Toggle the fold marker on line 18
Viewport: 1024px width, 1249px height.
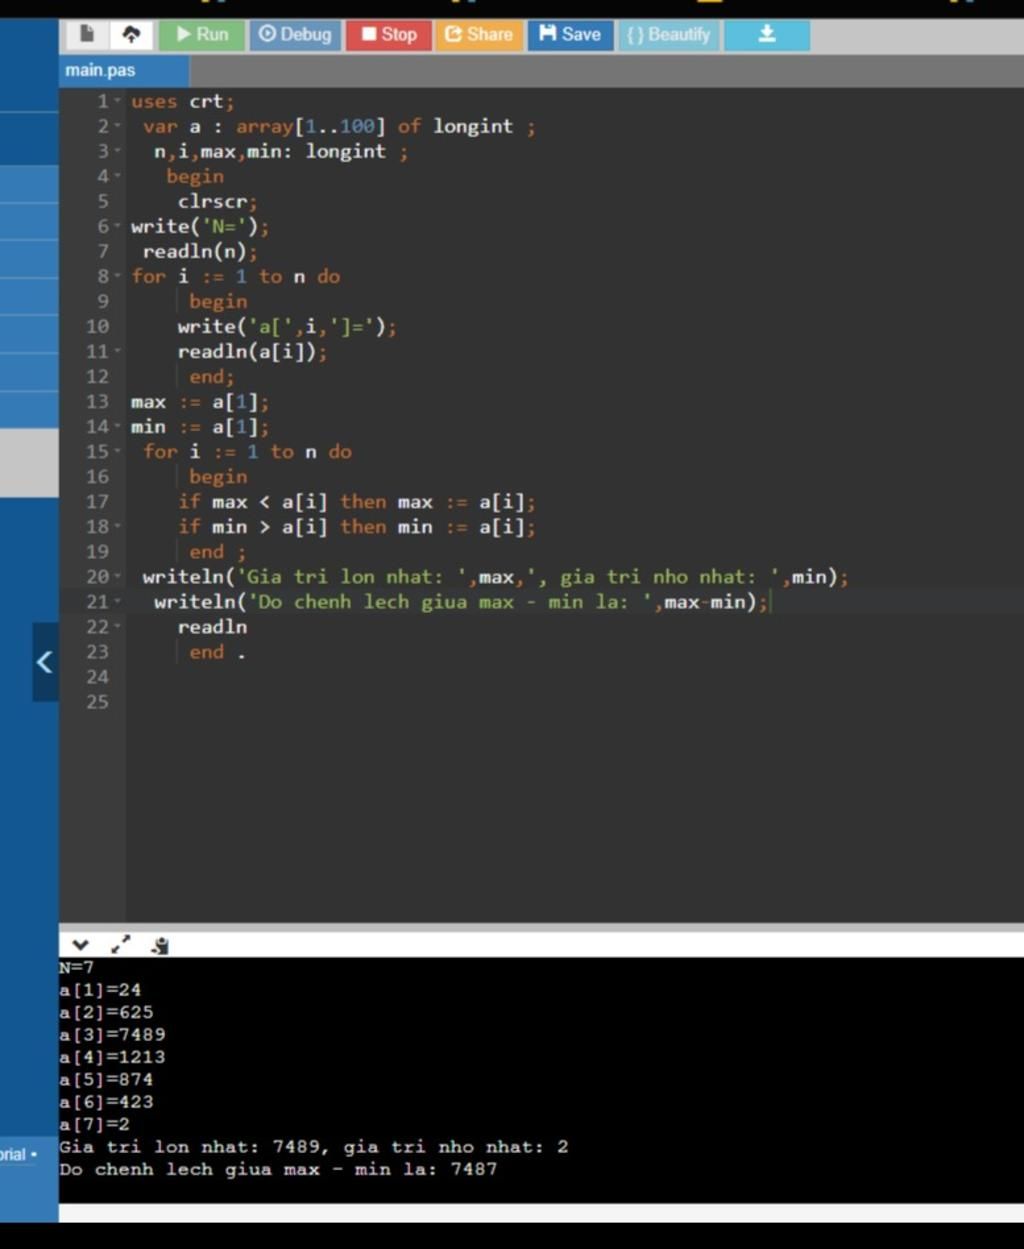118,527
